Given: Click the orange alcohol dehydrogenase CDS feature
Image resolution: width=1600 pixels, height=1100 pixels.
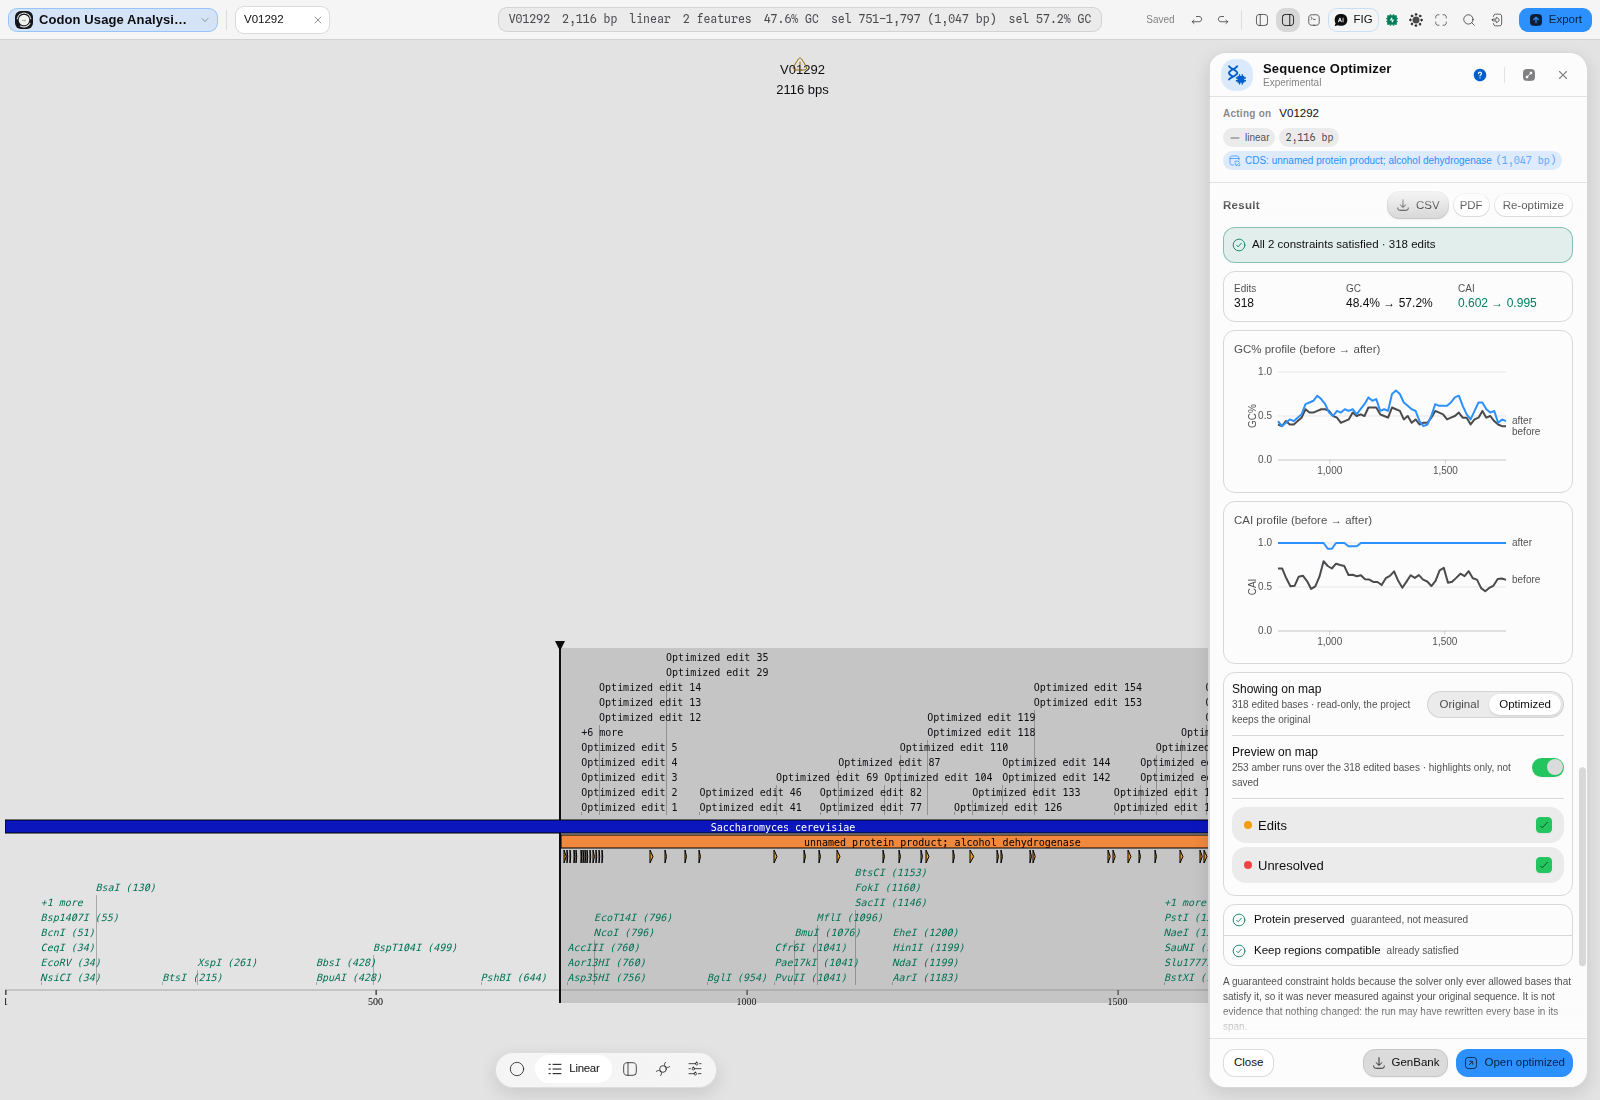Looking at the screenshot, I should click(x=884, y=842).
